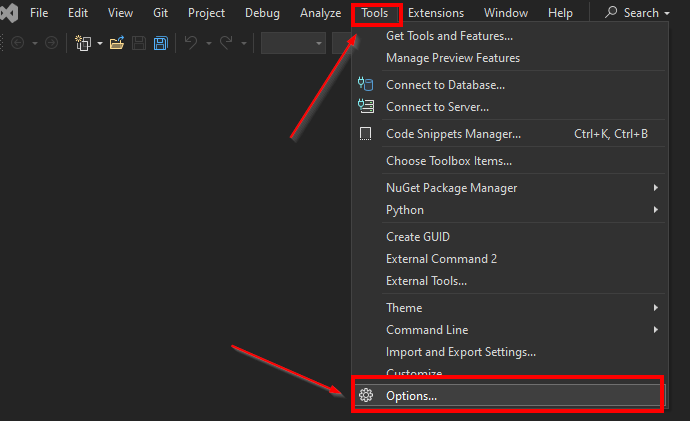Image resolution: width=690 pixels, height=421 pixels.
Task: Click the Redo arrow icon
Action: click(226, 43)
